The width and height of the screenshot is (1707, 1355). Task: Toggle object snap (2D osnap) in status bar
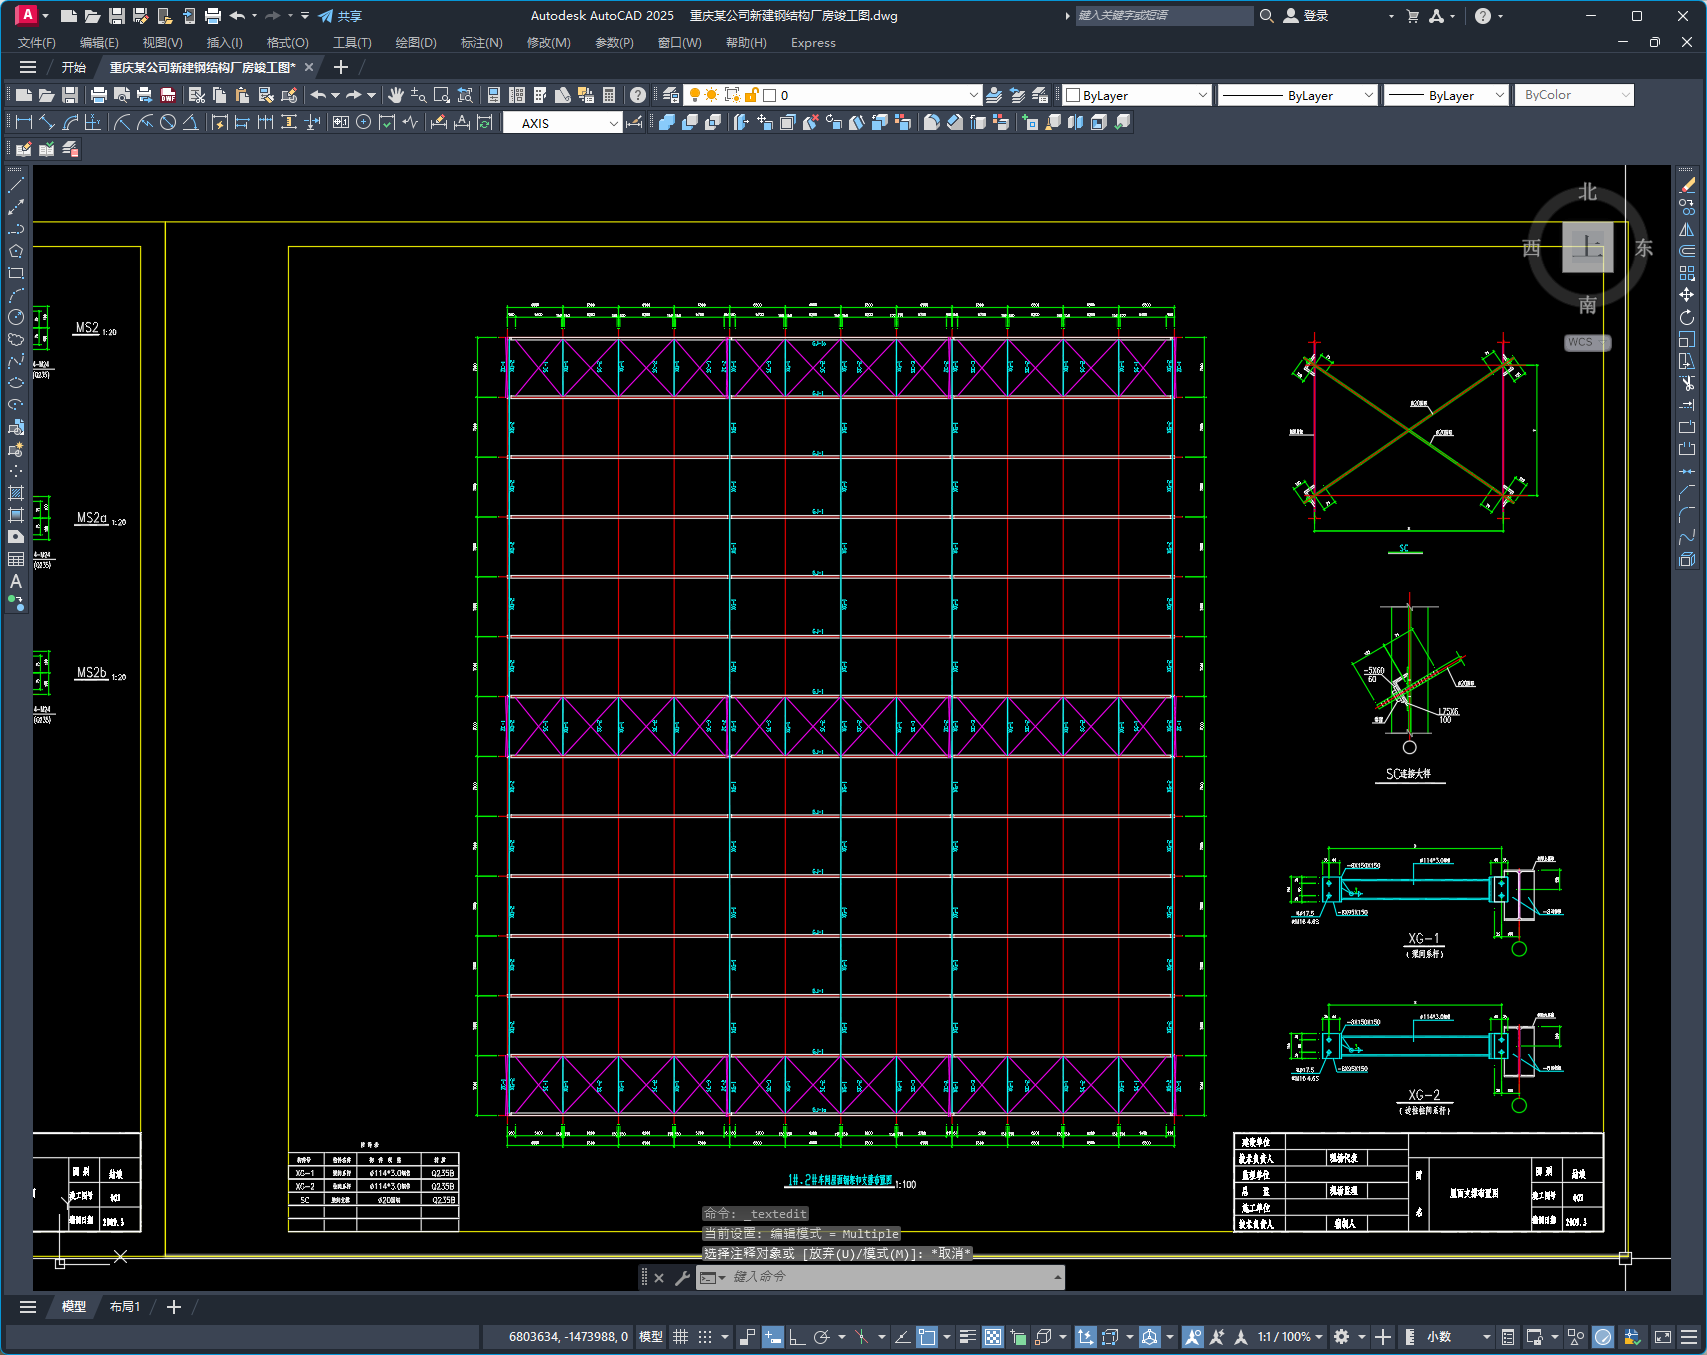tap(927, 1337)
